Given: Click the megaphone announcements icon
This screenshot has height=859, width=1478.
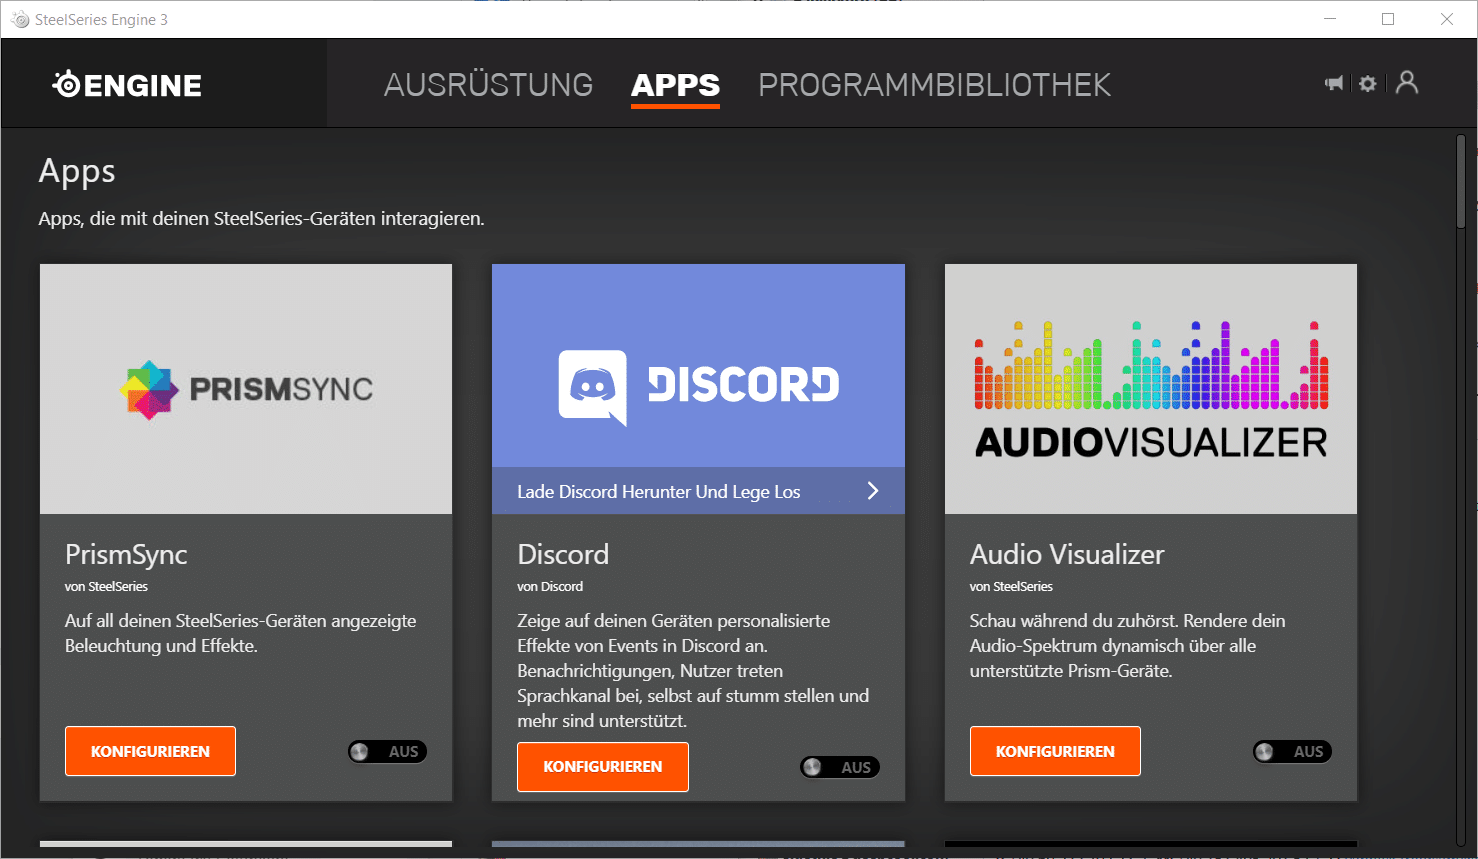Looking at the screenshot, I should click(1334, 83).
